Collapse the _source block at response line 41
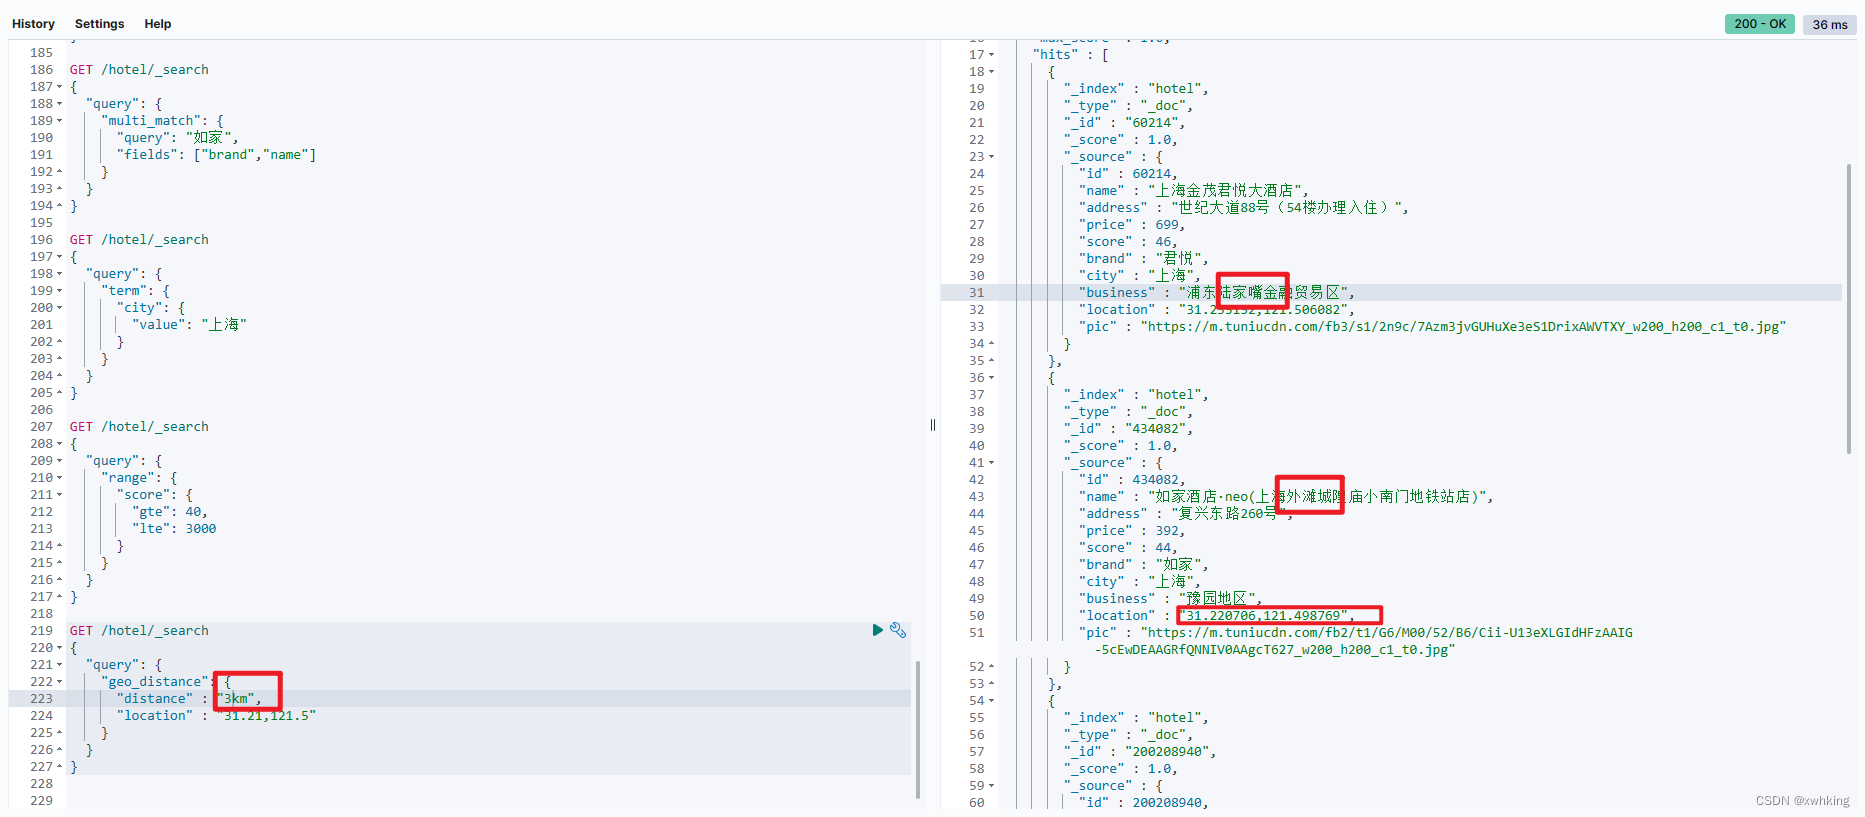The height and width of the screenshot is (817, 1865). point(991,463)
